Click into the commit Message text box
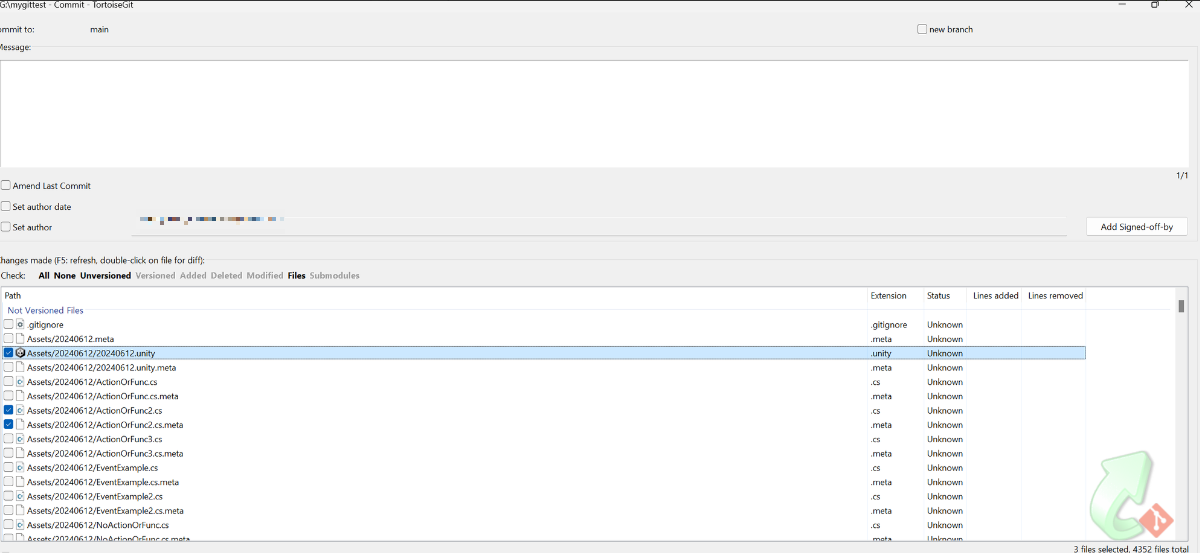The width and height of the screenshot is (1200, 553). click(594, 113)
